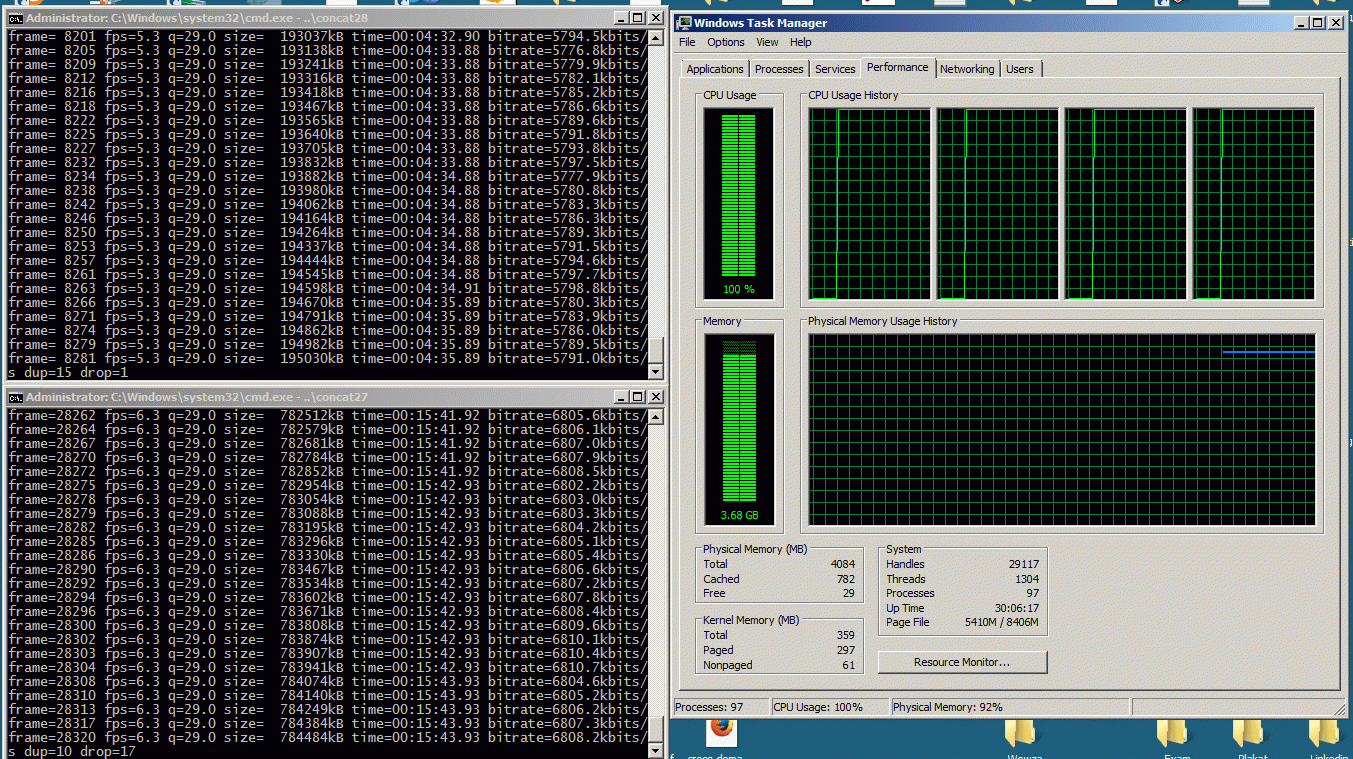This screenshot has height=759, width=1353.
Task: Switch to the Users tab
Action: [1020, 69]
